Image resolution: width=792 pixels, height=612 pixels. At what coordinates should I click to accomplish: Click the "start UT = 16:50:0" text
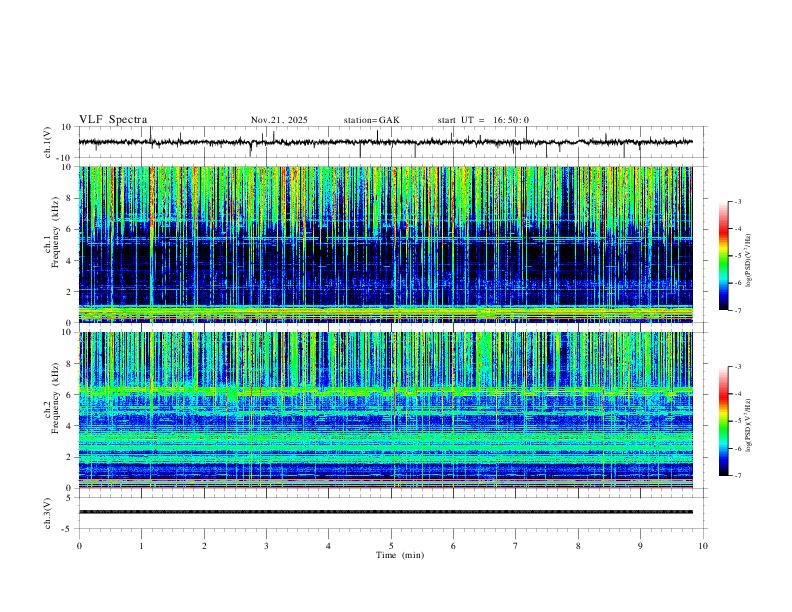click(x=483, y=120)
